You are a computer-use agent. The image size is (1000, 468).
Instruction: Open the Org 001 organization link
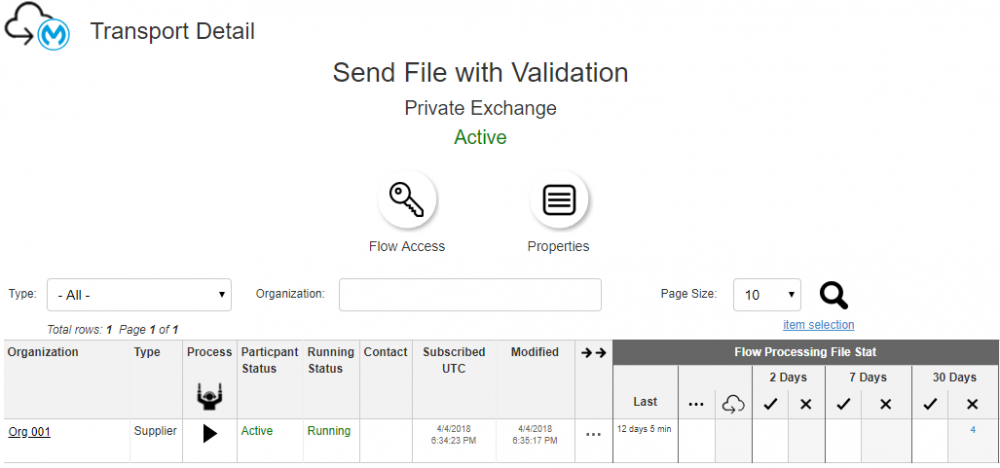(29, 432)
